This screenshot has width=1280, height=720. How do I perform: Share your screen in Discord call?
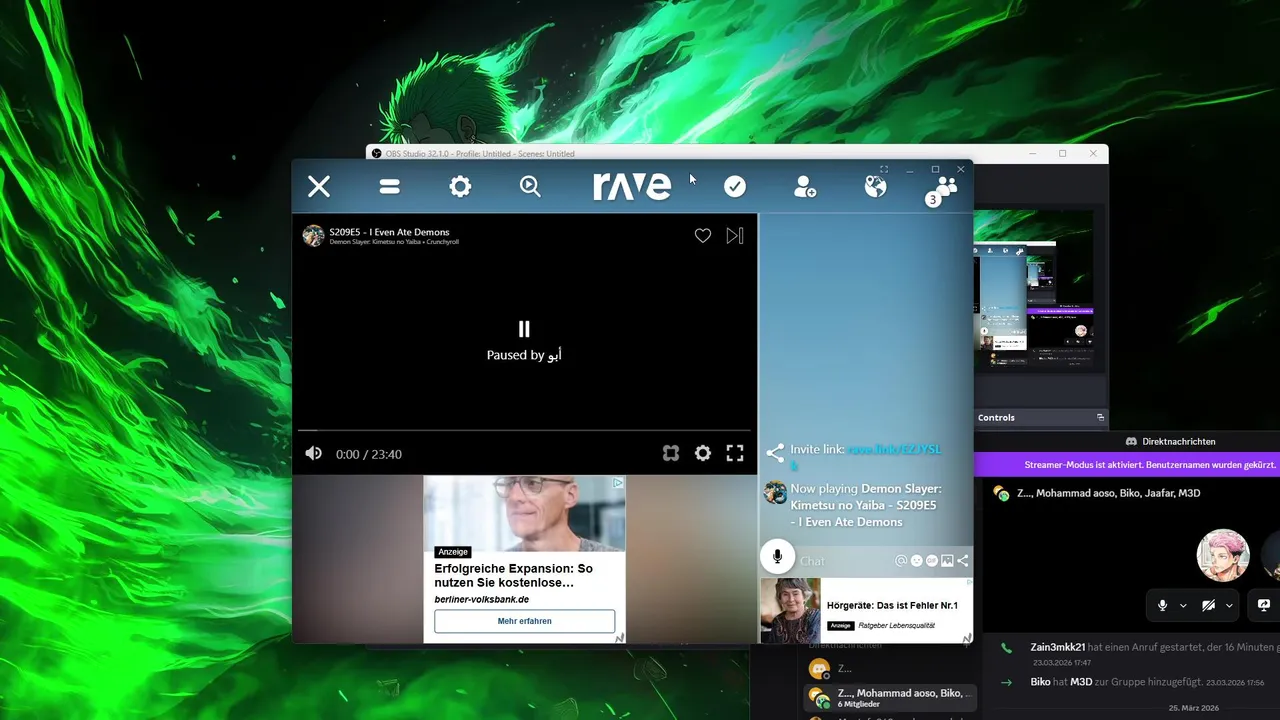click(x=1264, y=605)
